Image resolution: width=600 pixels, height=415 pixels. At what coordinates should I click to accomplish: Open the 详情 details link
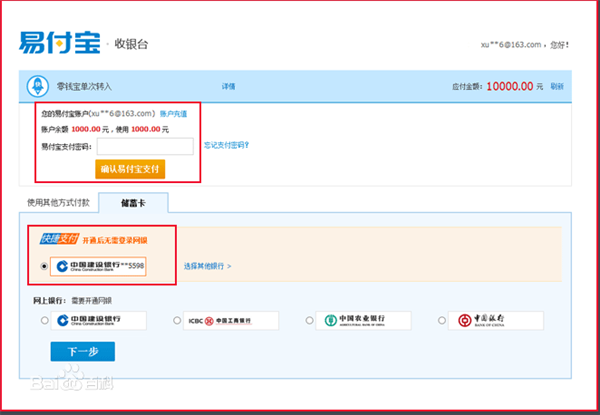point(228,86)
